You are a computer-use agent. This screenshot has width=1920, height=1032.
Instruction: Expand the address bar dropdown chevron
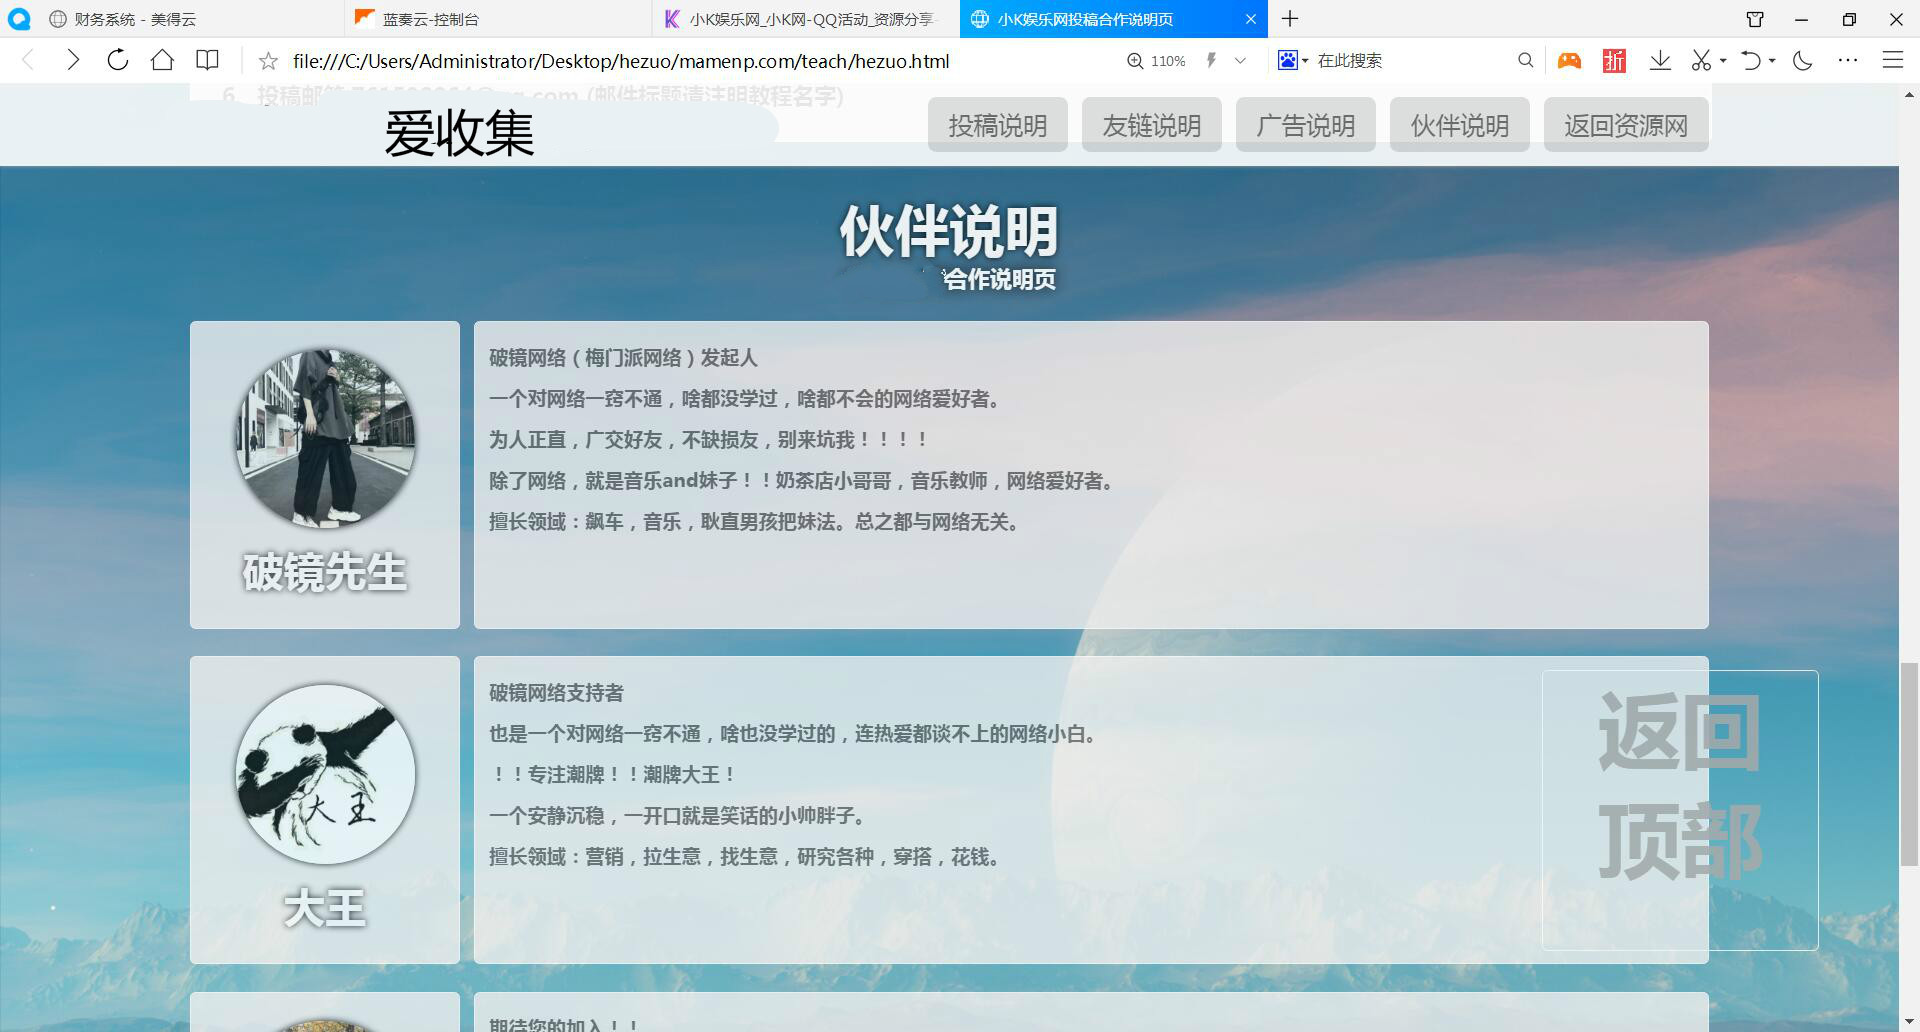pos(1240,61)
